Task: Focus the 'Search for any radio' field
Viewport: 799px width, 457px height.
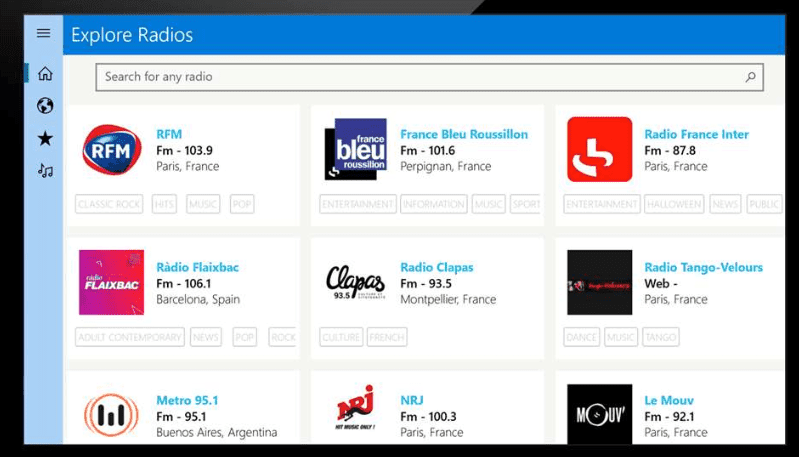Action: [x=420, y=77]
